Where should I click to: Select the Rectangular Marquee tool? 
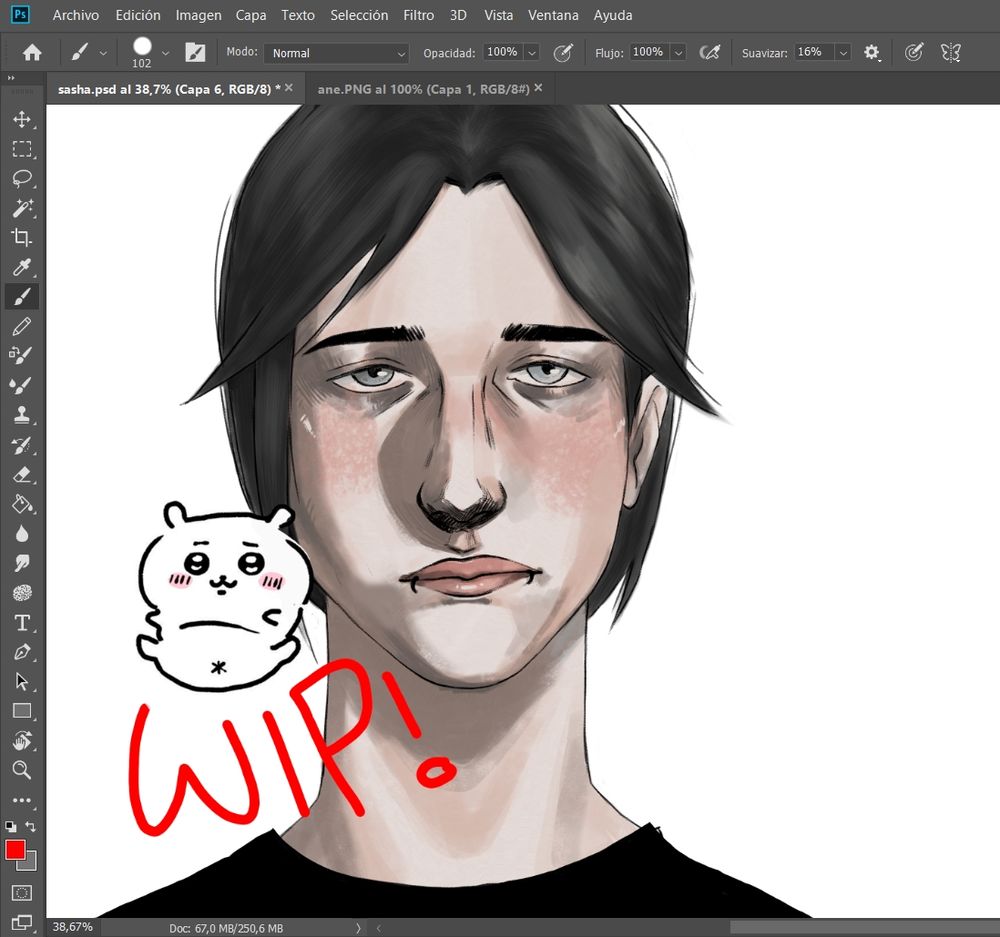22,149
